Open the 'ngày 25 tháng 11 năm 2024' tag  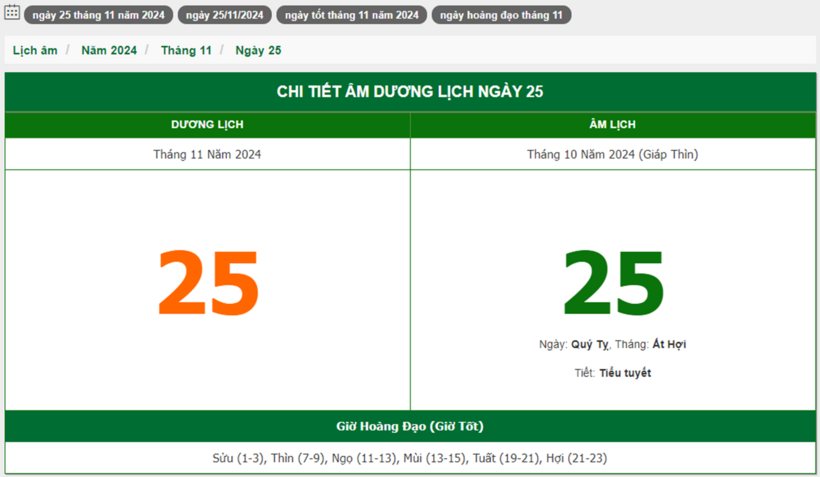click(98, 15)
